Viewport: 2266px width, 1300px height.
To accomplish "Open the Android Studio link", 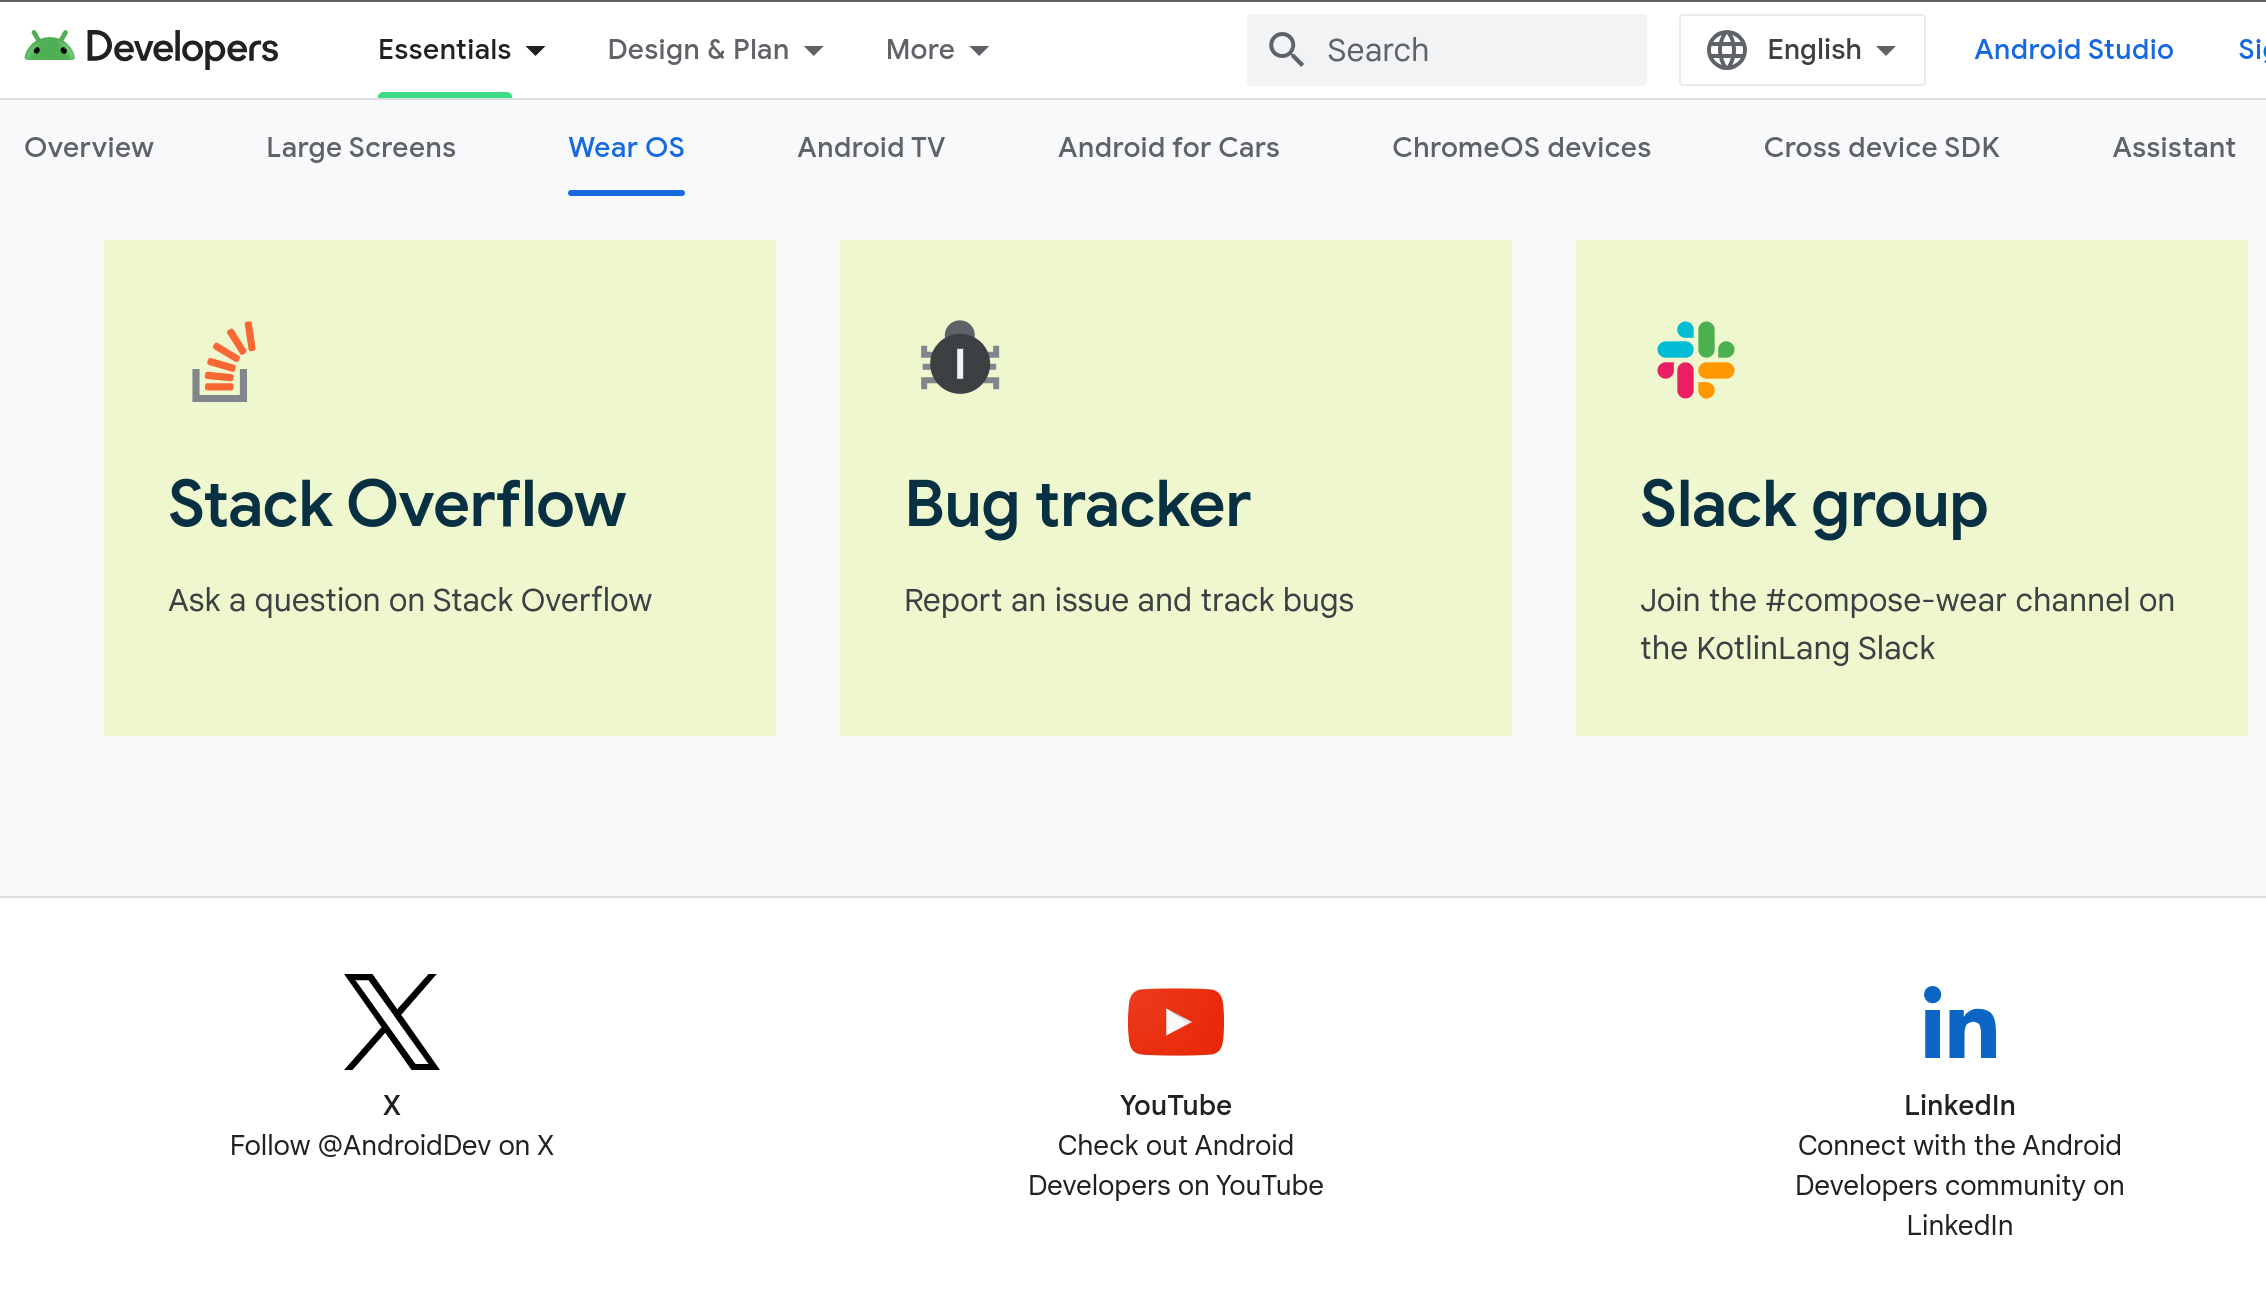I will click(x=2074, y=49).
